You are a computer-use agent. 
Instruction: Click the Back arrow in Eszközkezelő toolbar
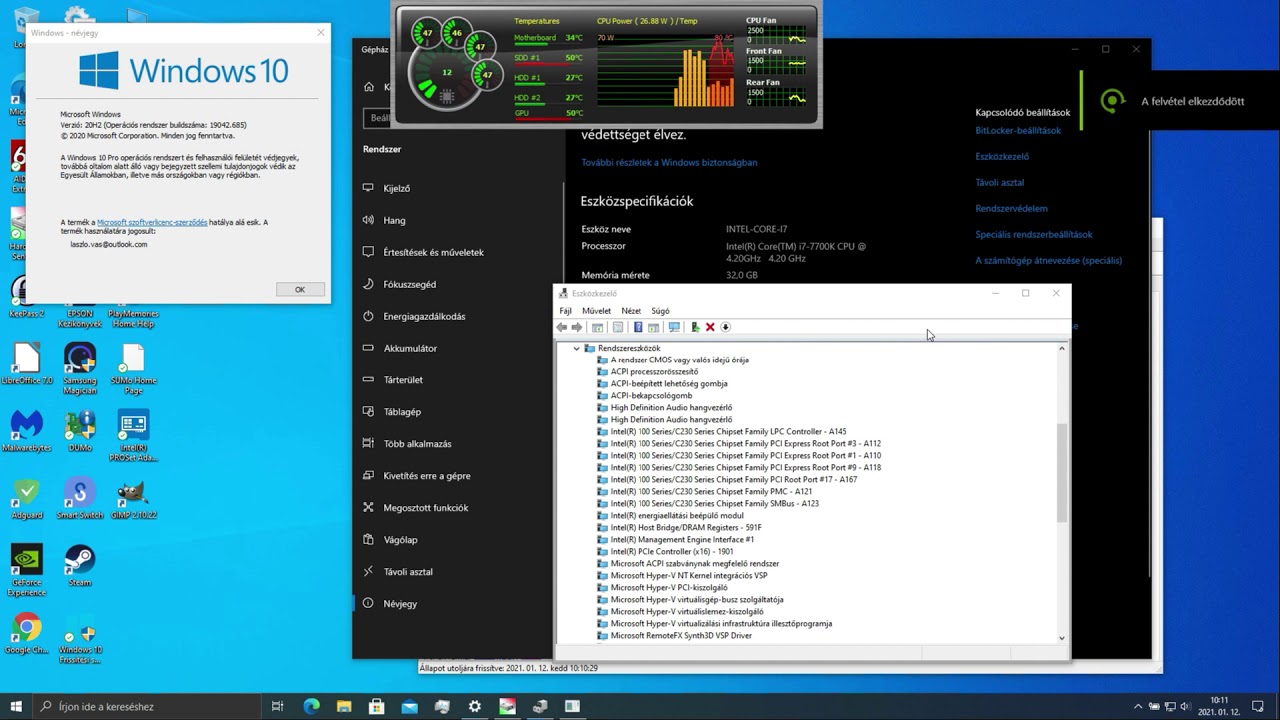click(x=562, y=327)
